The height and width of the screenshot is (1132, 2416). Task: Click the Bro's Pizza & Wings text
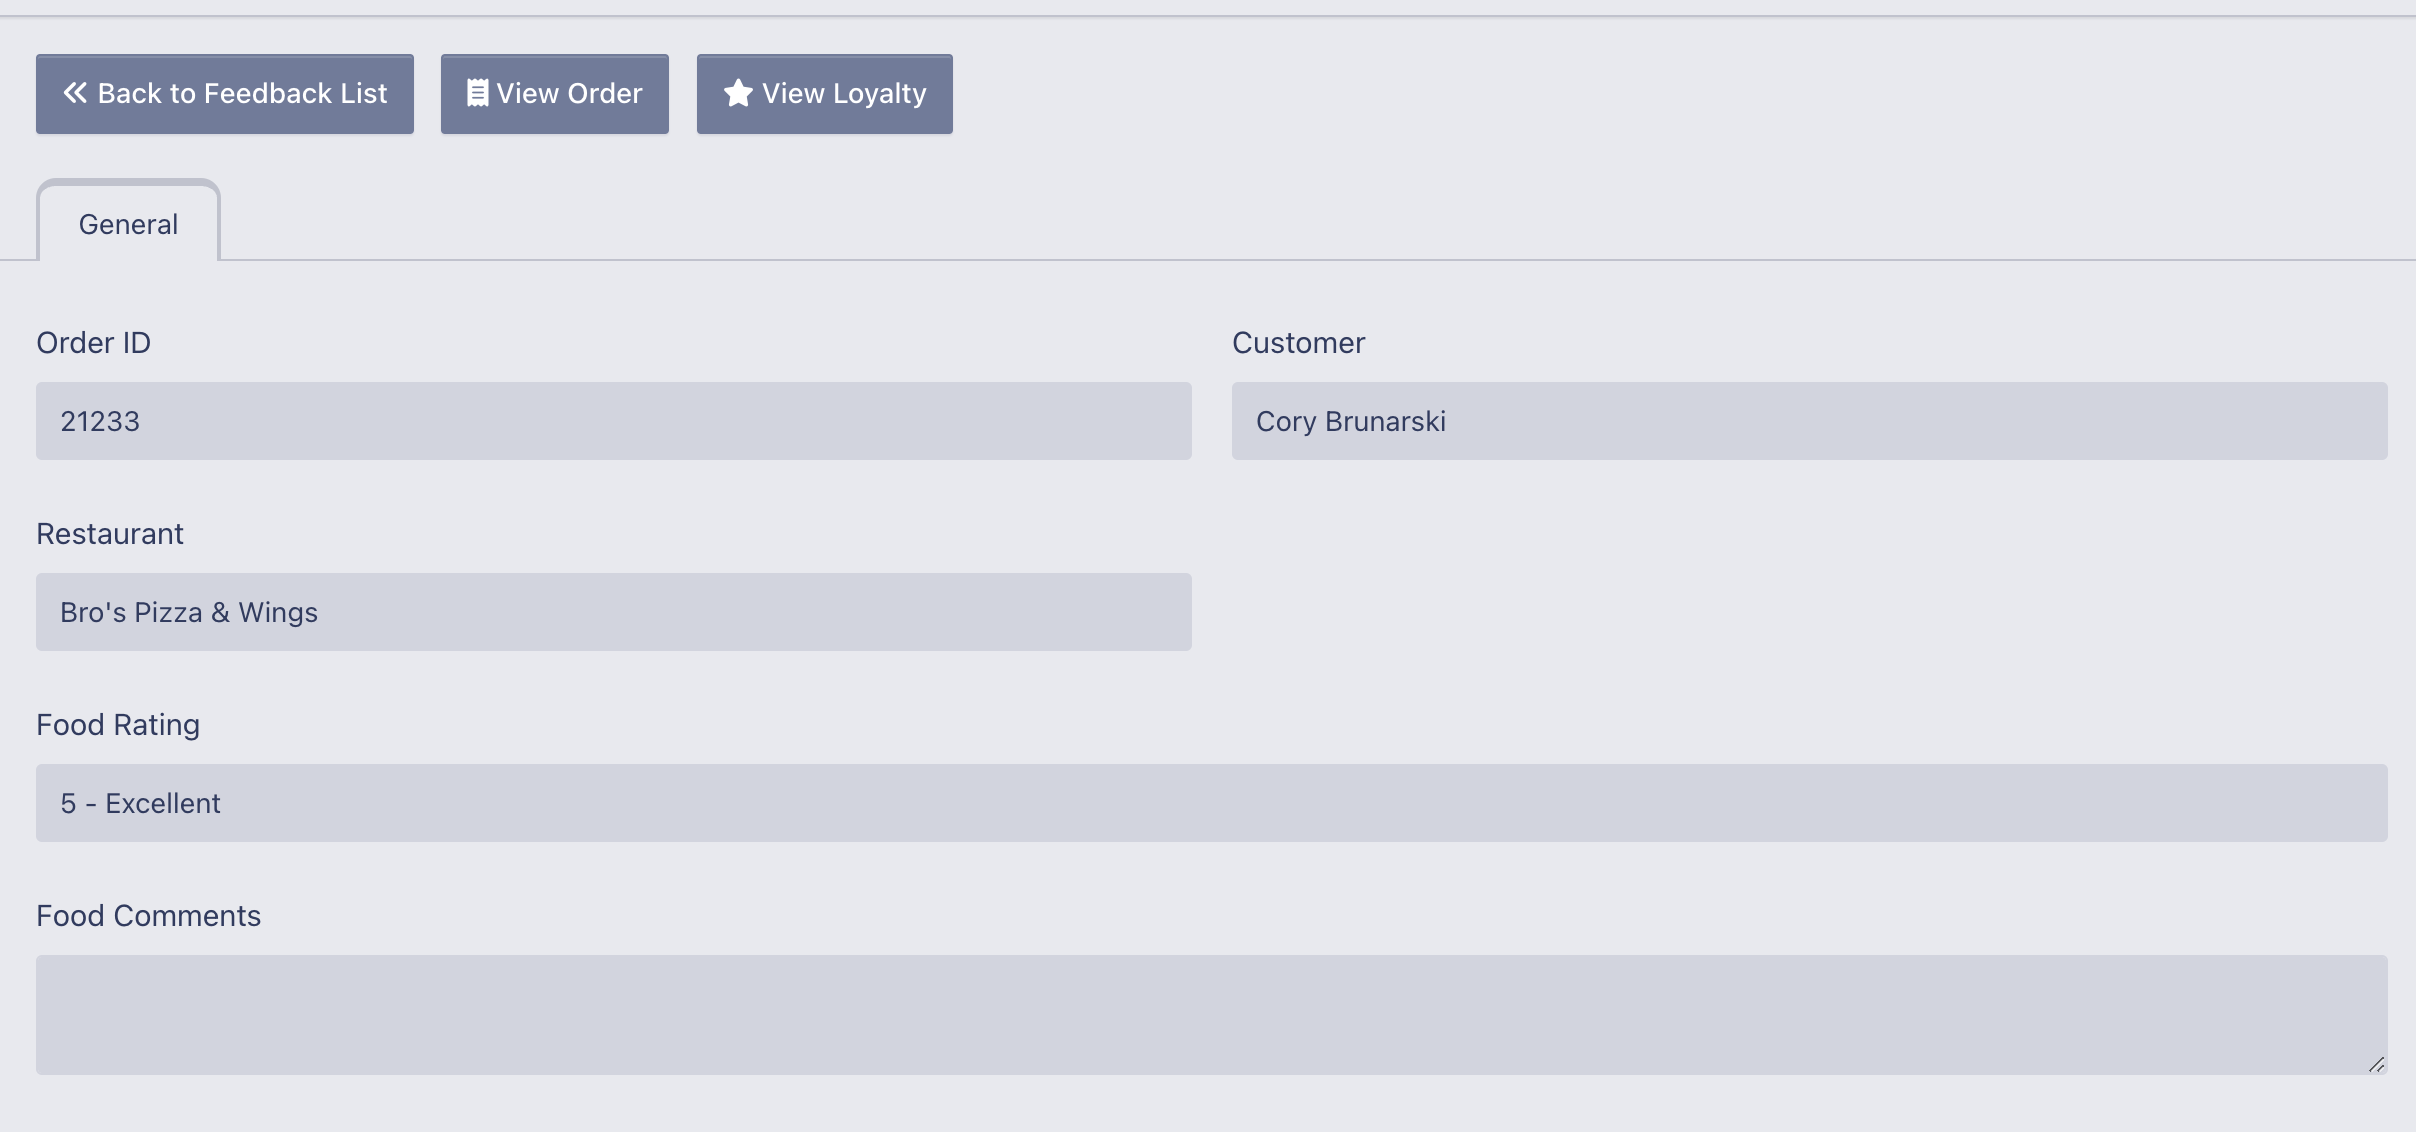click(189, 613)
